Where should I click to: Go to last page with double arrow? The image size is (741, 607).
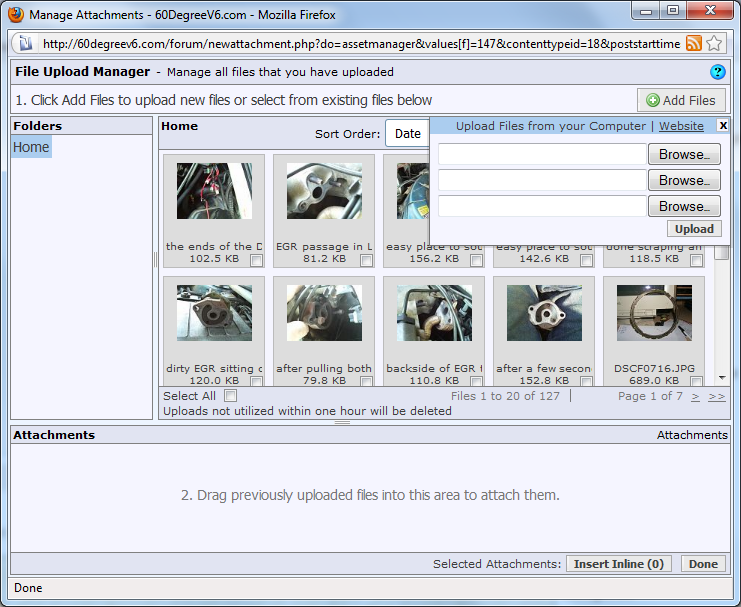click(x=717, y=396)
